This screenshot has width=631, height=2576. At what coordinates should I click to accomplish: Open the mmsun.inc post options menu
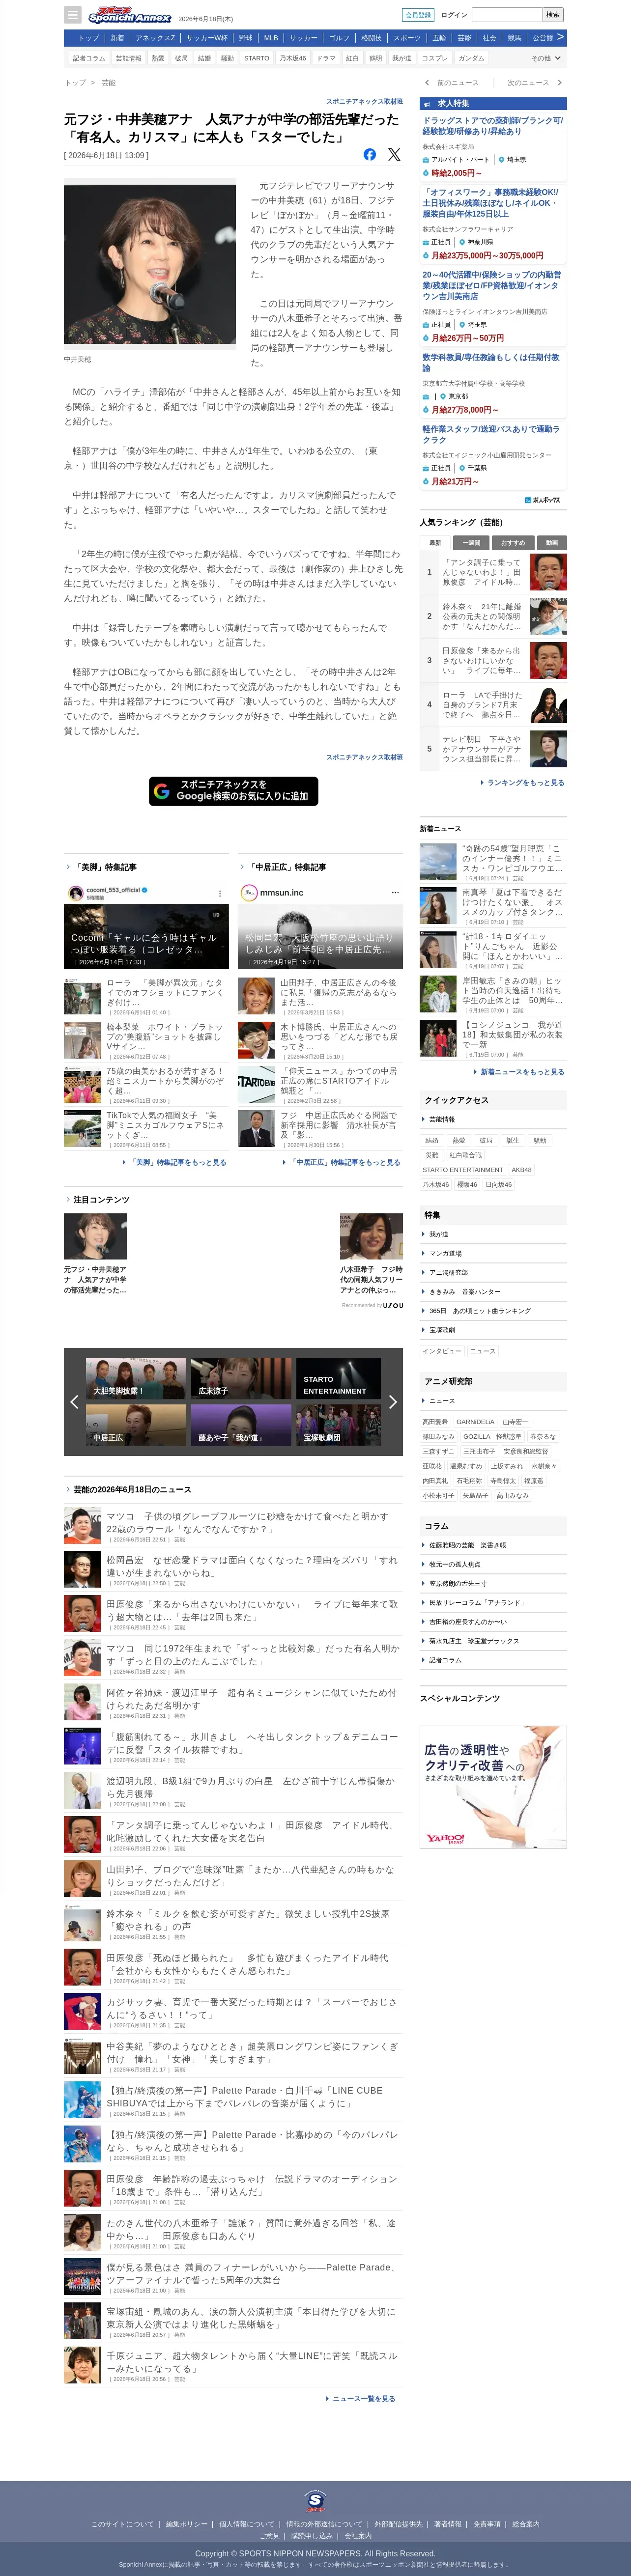(395, 892)
